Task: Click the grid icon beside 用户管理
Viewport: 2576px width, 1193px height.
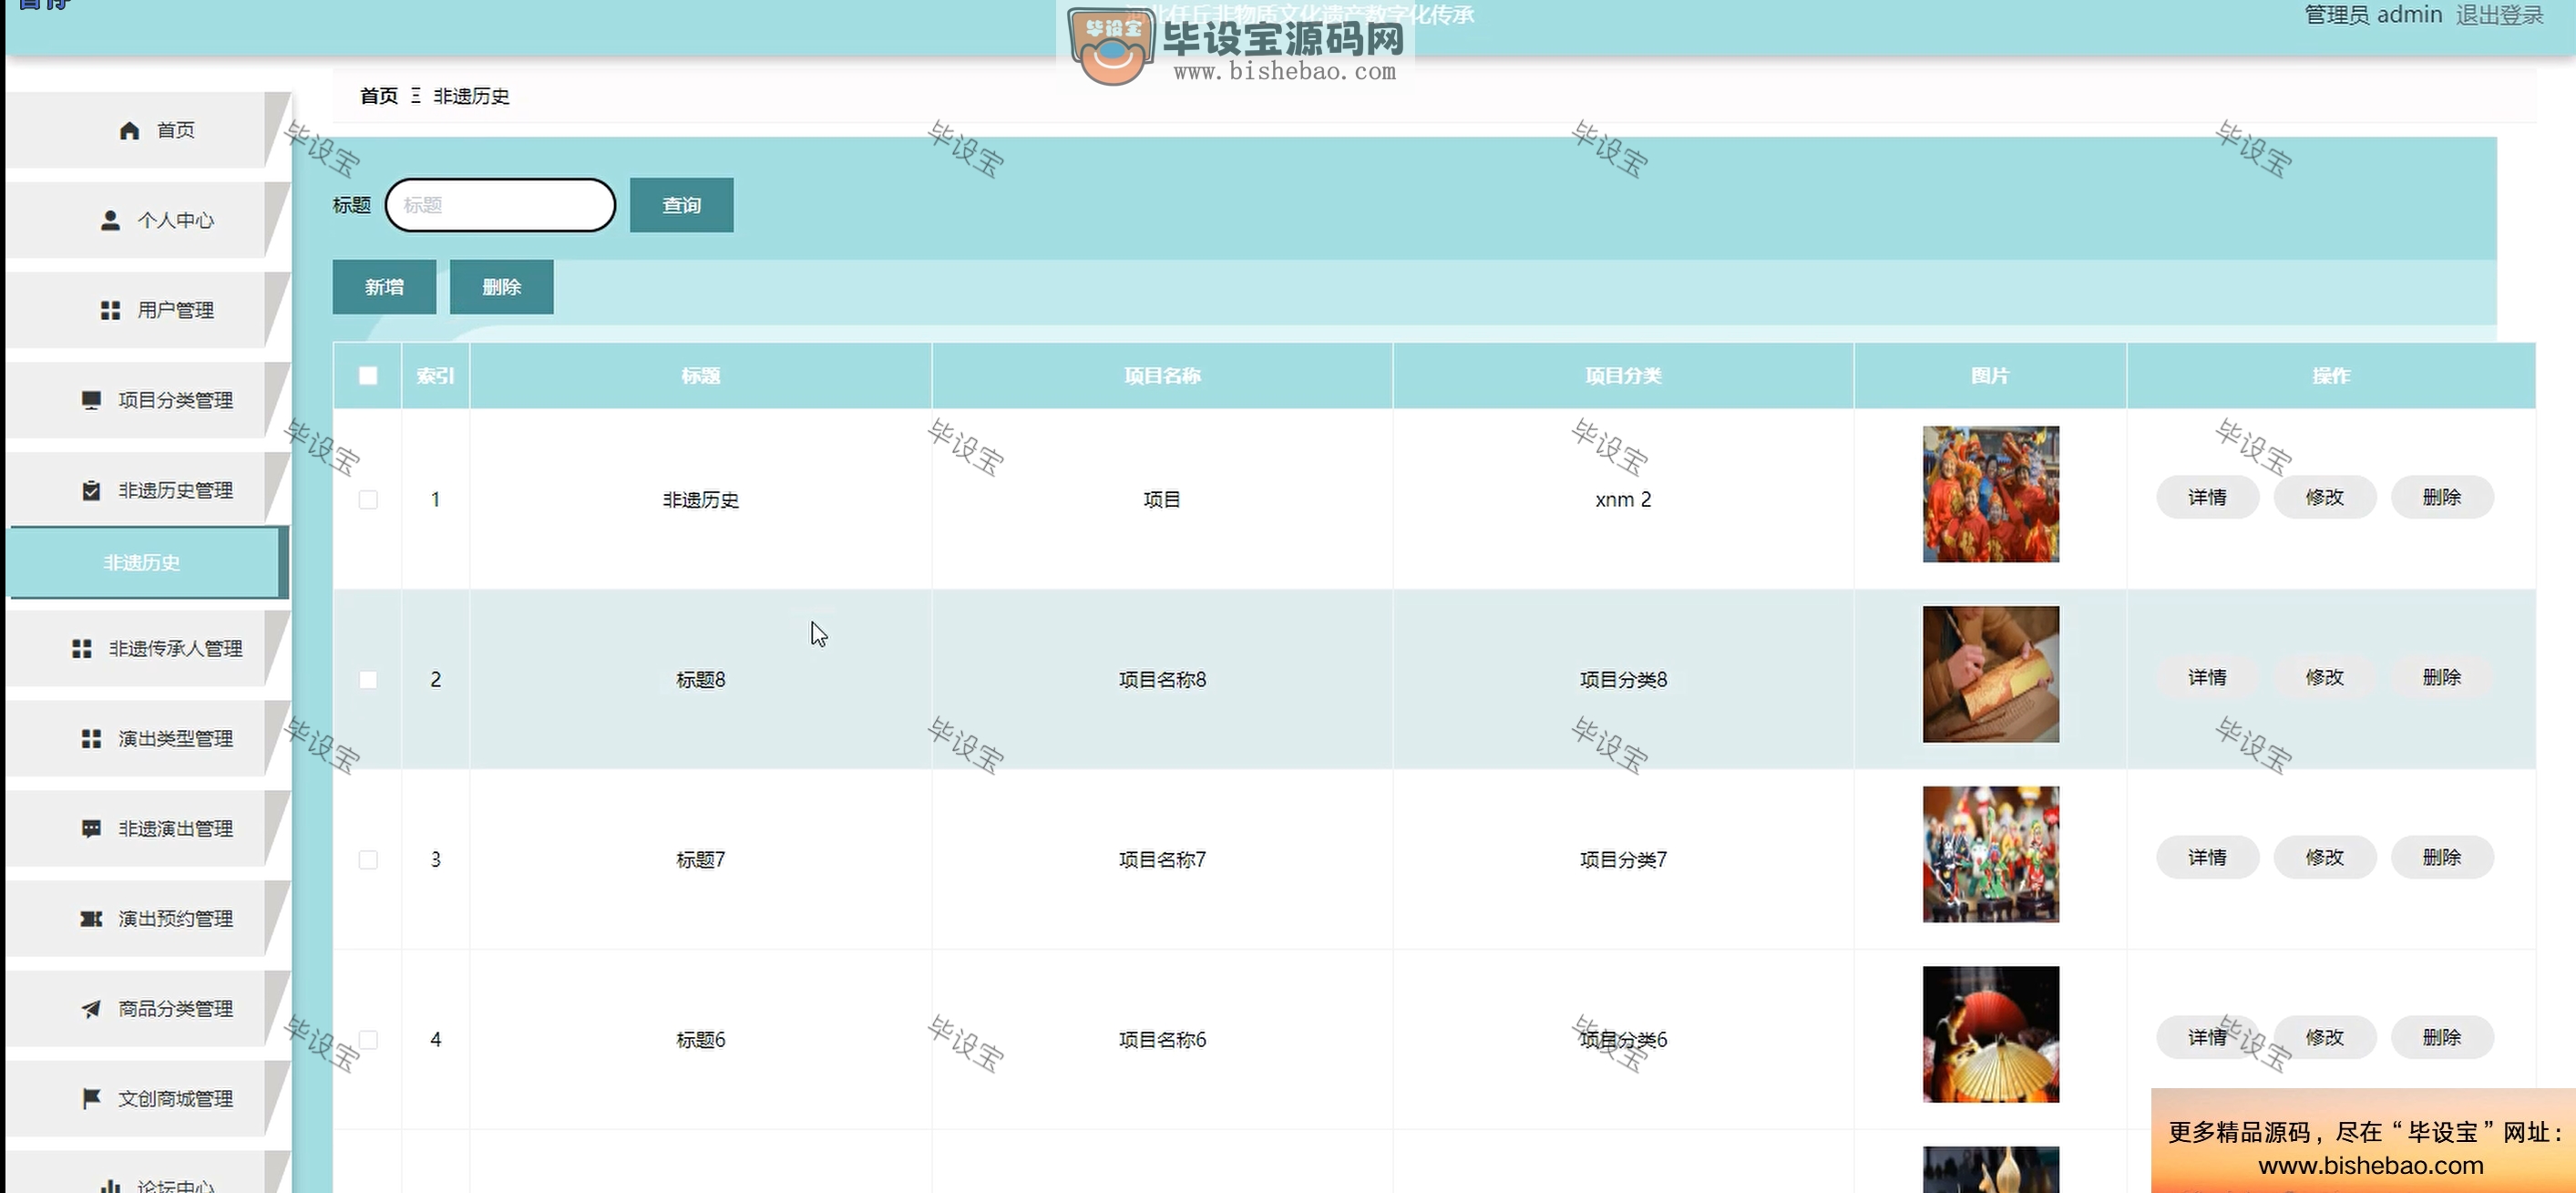Action: pyautogui.click(x=110, y=310)
